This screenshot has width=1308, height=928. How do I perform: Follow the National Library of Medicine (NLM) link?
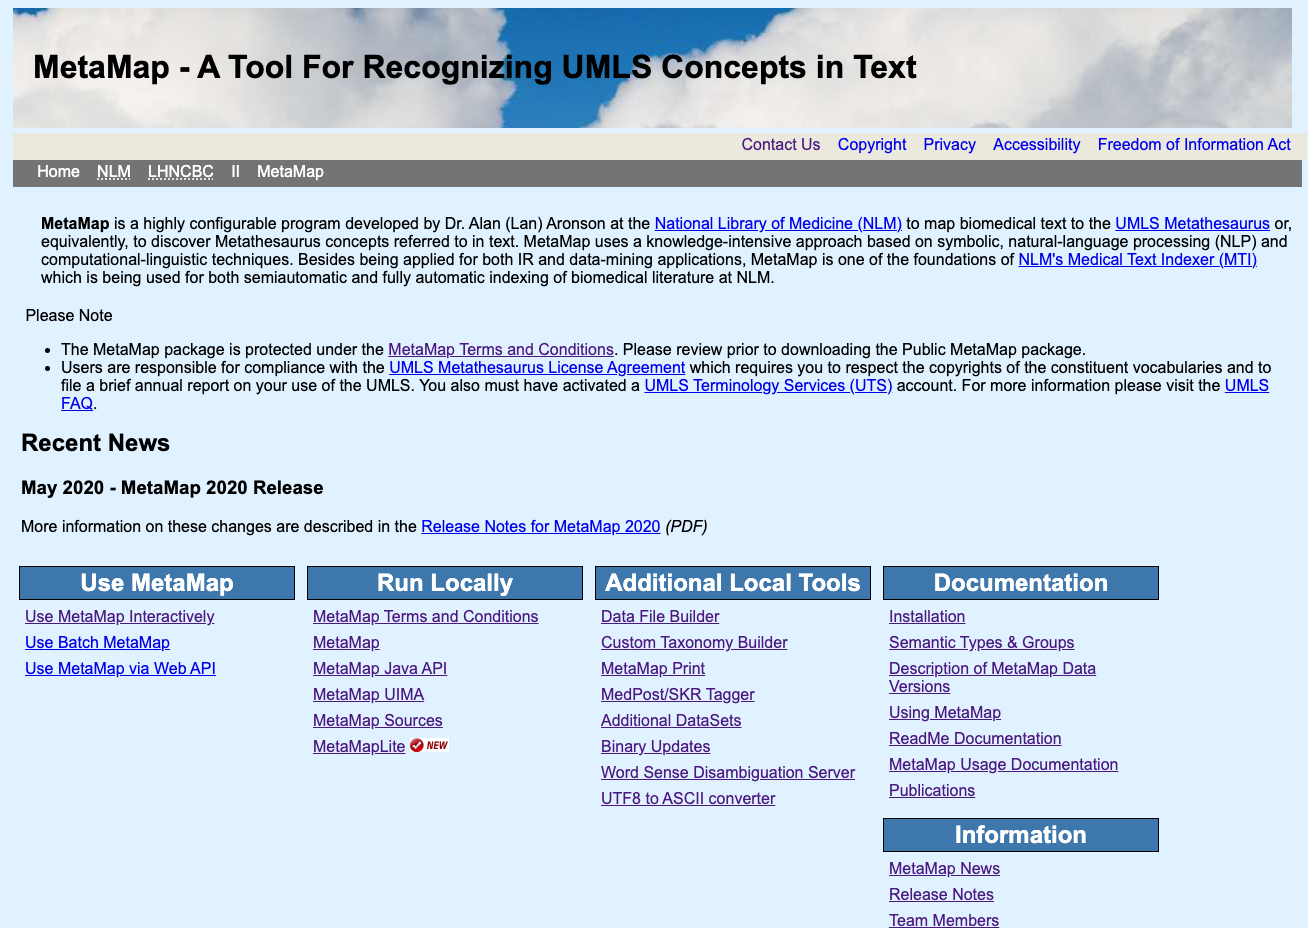point(777,224)
